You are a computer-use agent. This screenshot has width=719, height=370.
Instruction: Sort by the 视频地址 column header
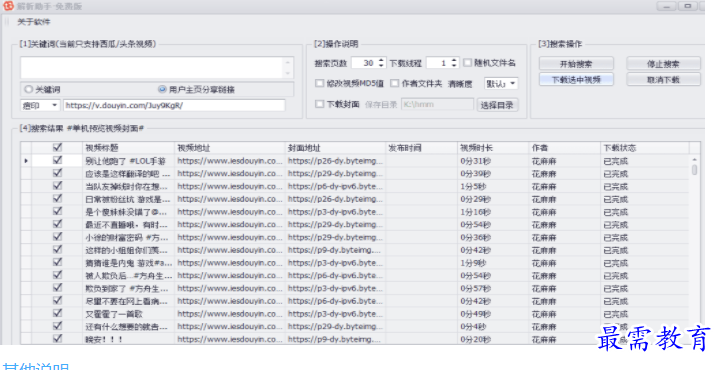point(229,148)
